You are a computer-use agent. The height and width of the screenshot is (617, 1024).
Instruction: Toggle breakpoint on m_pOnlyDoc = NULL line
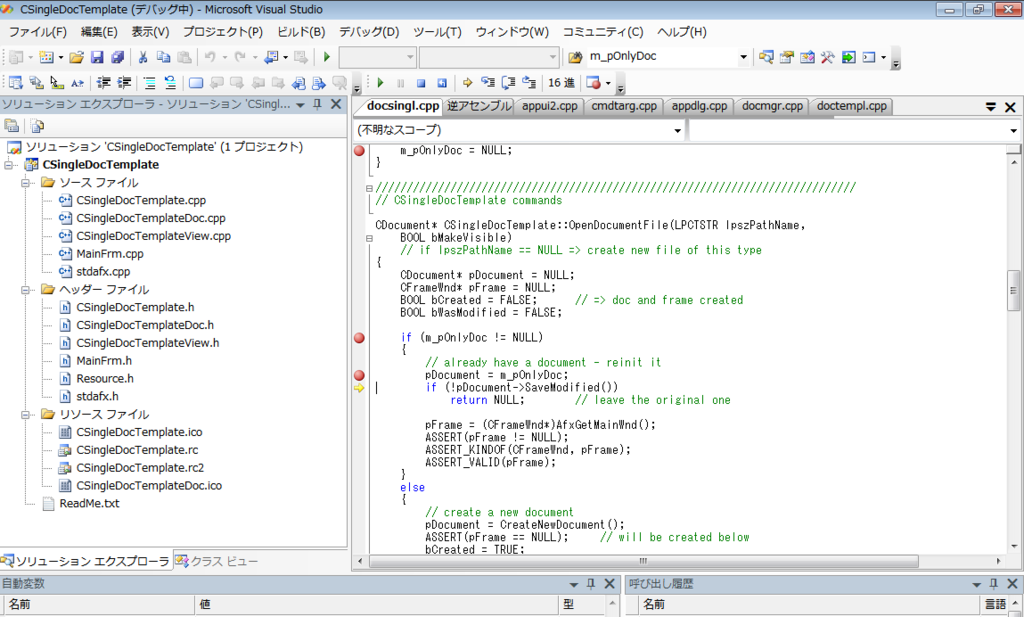[359, 151]
